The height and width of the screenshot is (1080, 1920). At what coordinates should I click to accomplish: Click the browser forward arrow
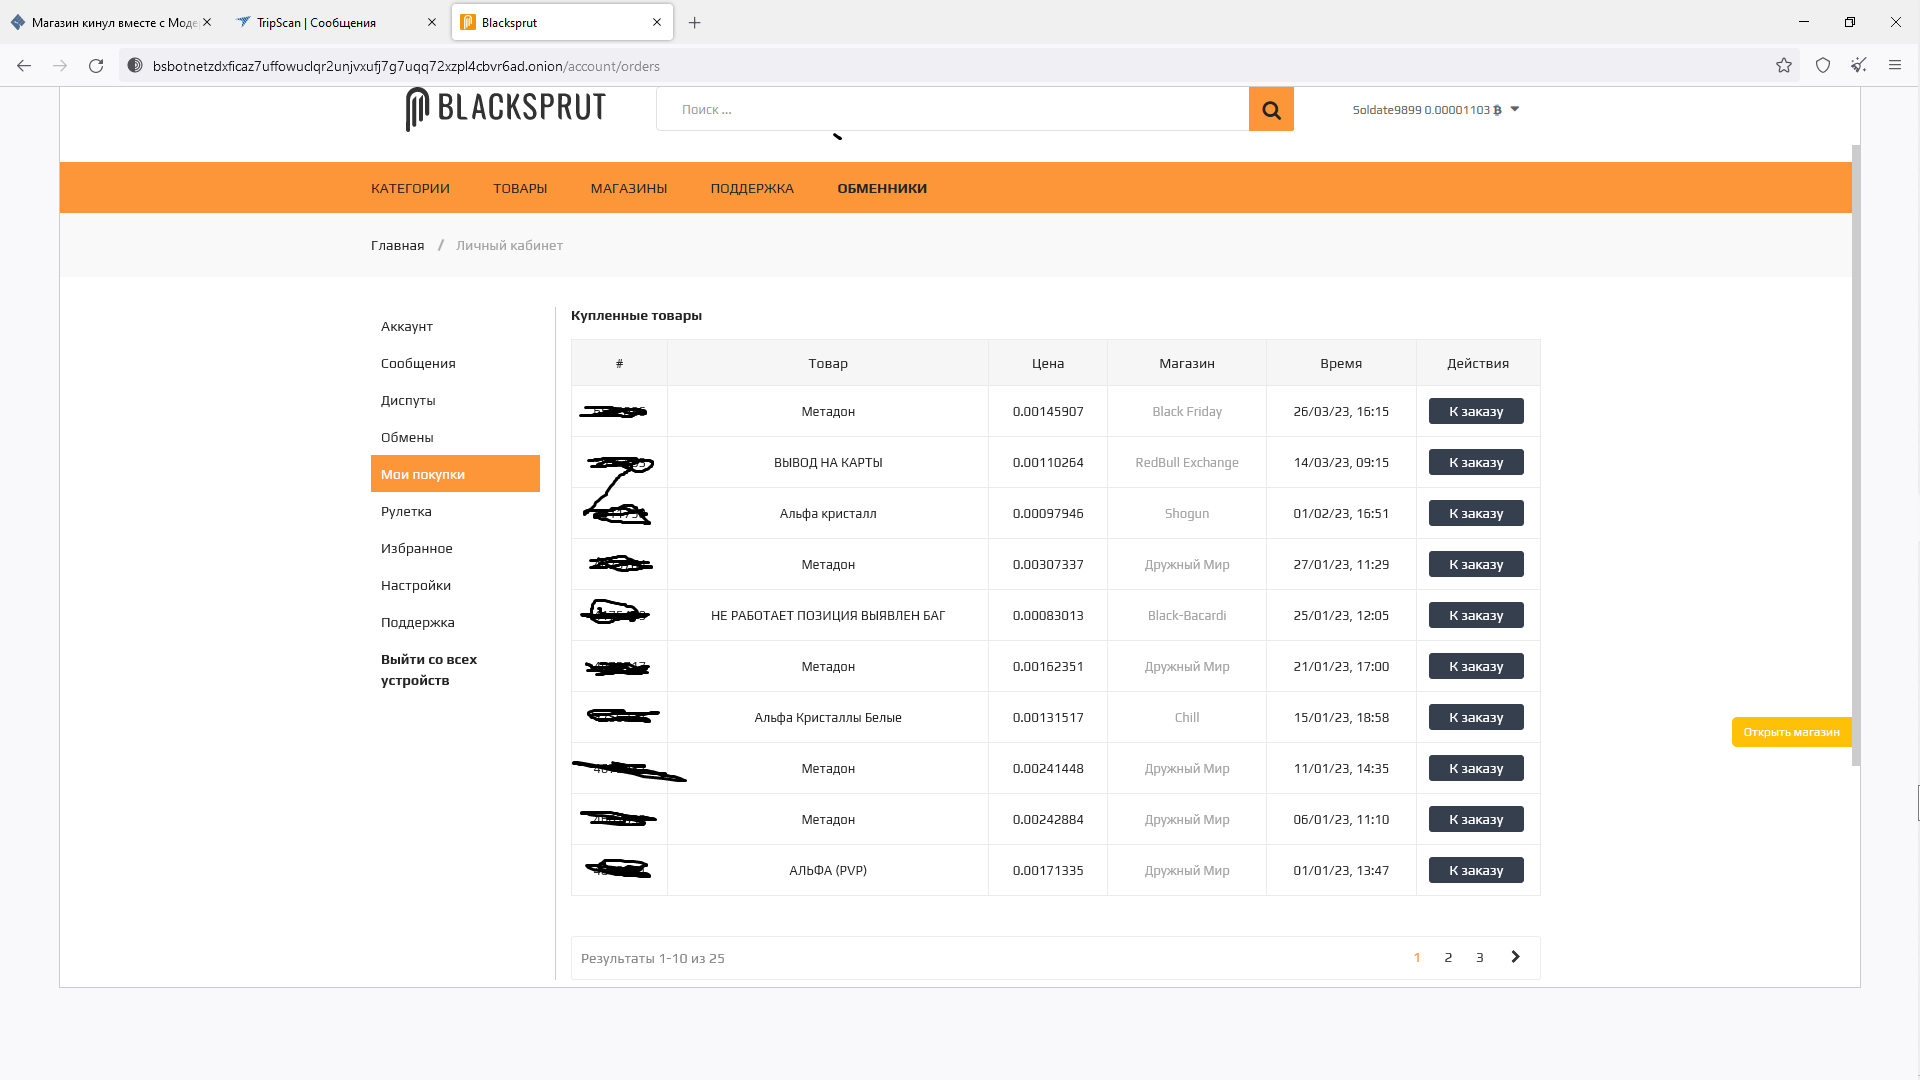point(60,66)
